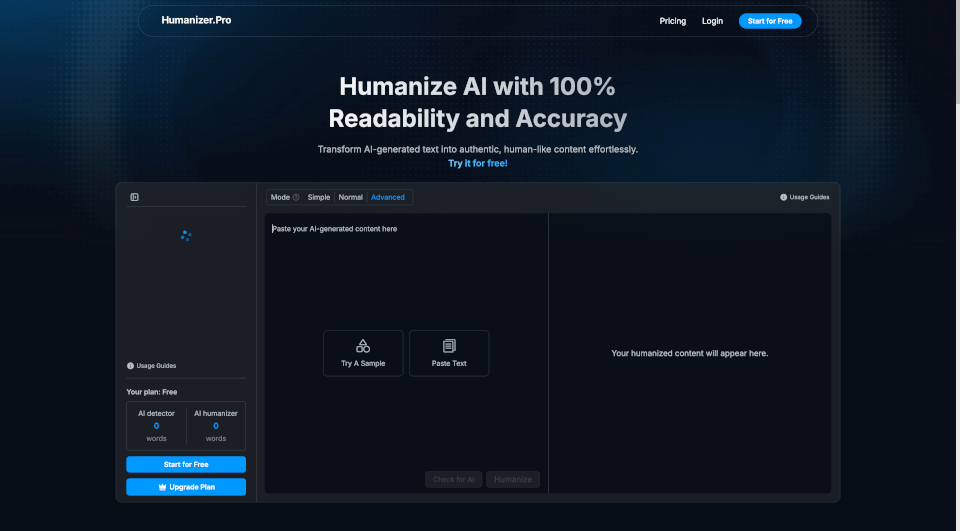Click the info icon beside sidebar Usage Guides
This screenshot has height=531, width=960.
(130, 366)
